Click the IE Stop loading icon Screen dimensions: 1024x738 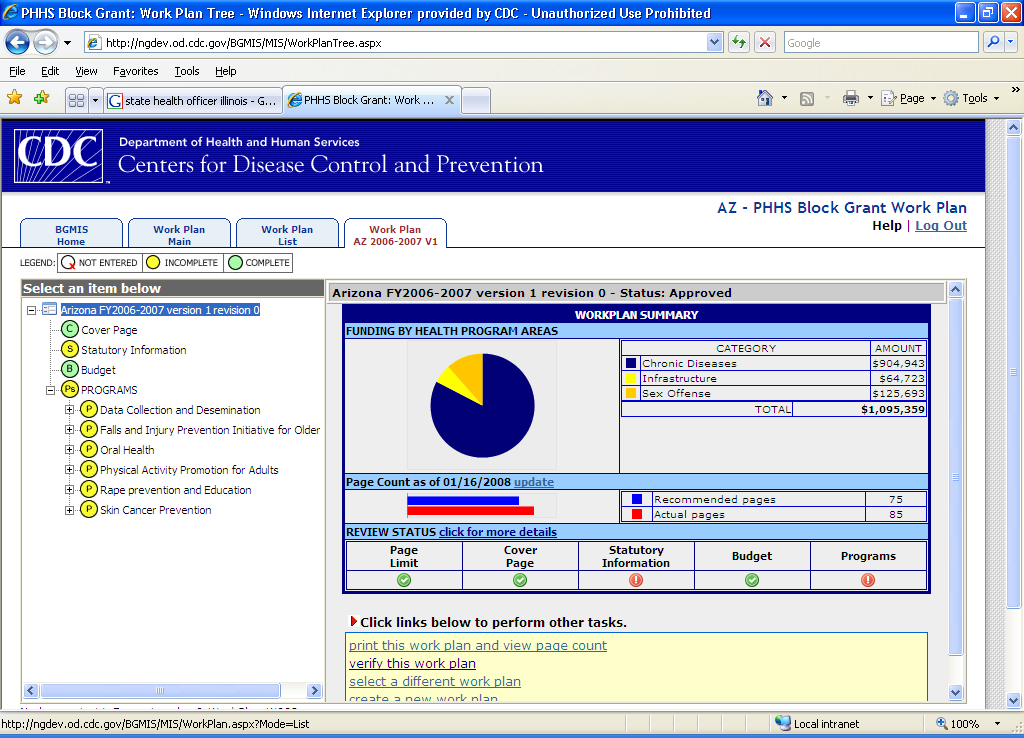765,43
